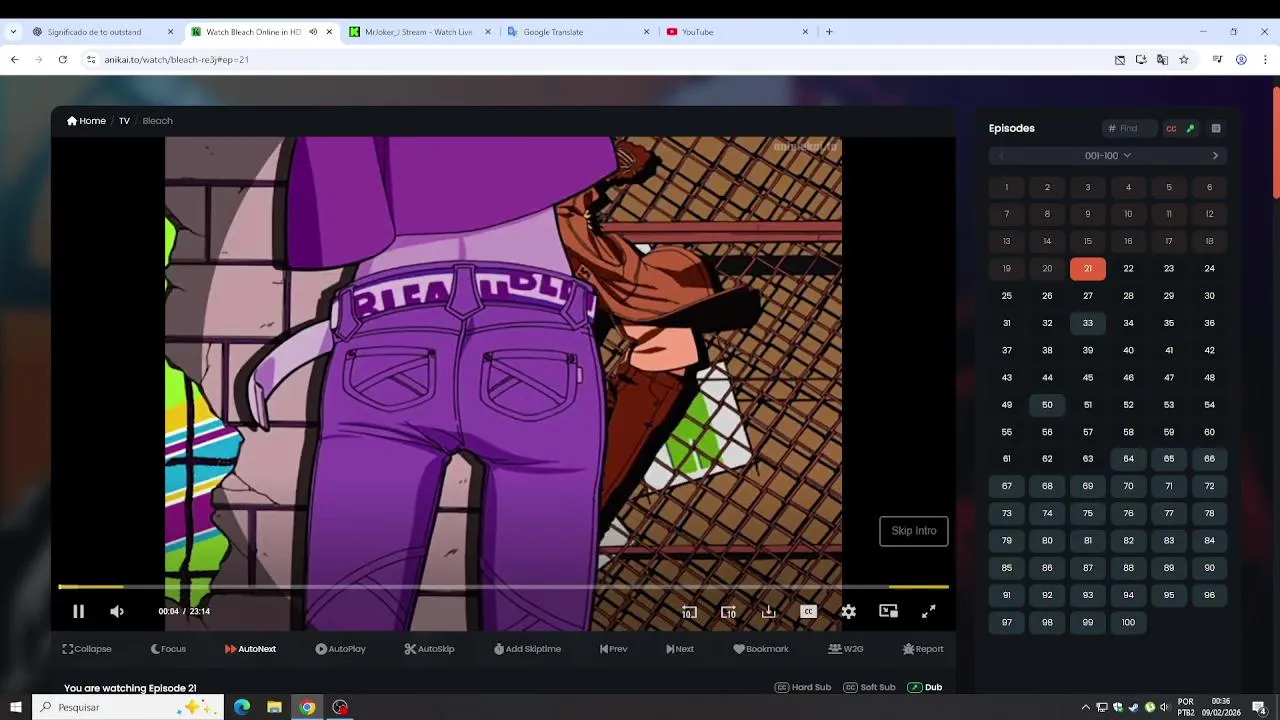This screenshot has width=1280, height=720.
Task: Go to the Next episode
Action: coord(680,649)
